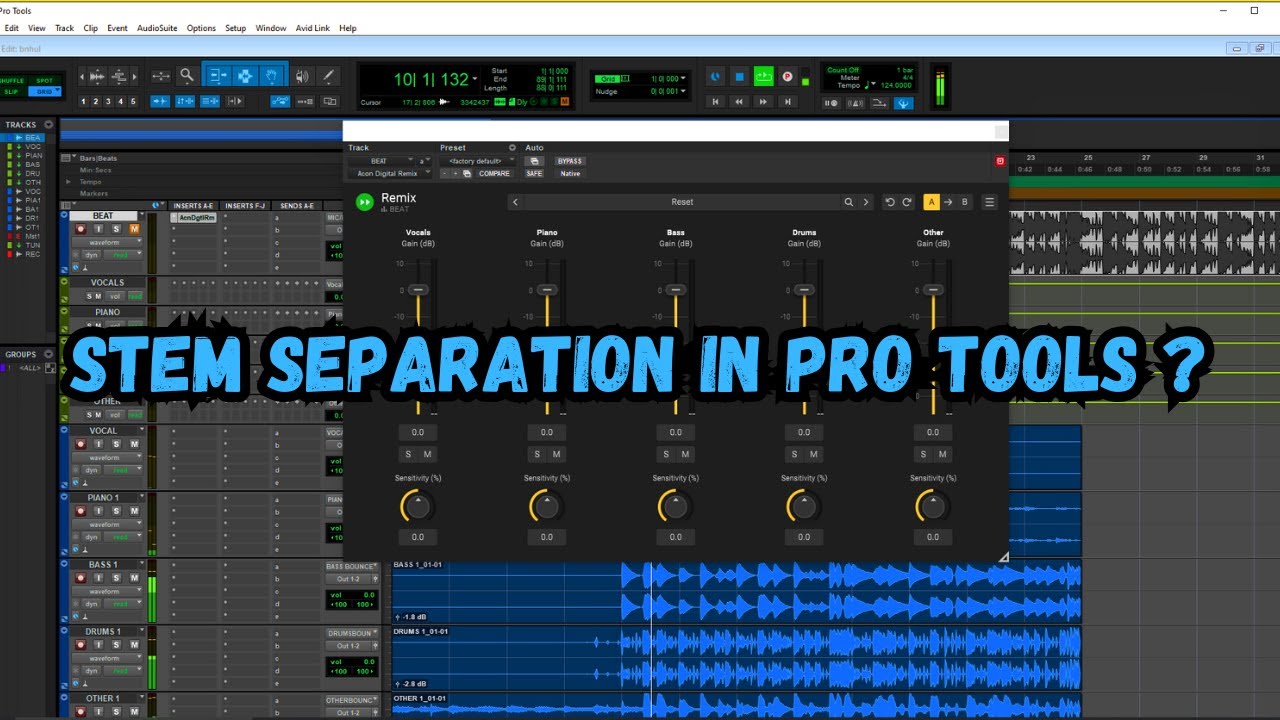Click the Remix plugin green power icon
This screenshot has height=720, width=1280.
365,201
